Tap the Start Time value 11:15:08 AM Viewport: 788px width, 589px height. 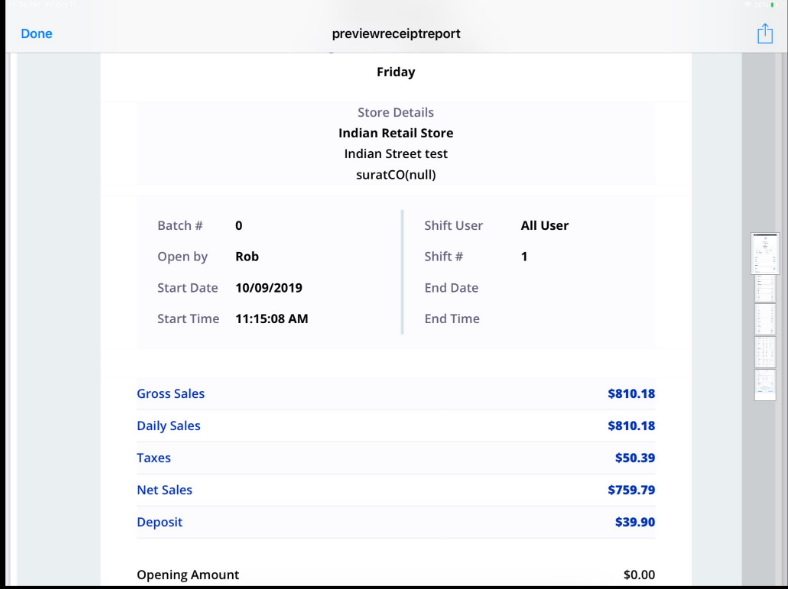(271, 319)
